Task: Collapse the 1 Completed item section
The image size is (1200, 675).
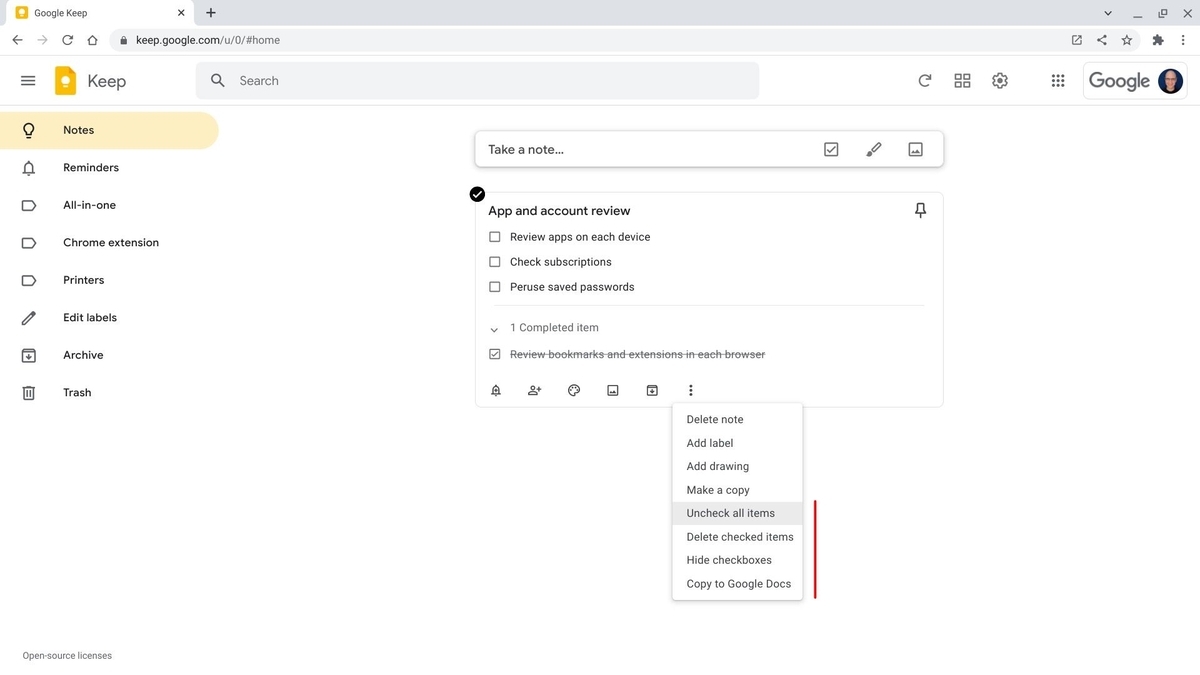Action: [493, 329]
